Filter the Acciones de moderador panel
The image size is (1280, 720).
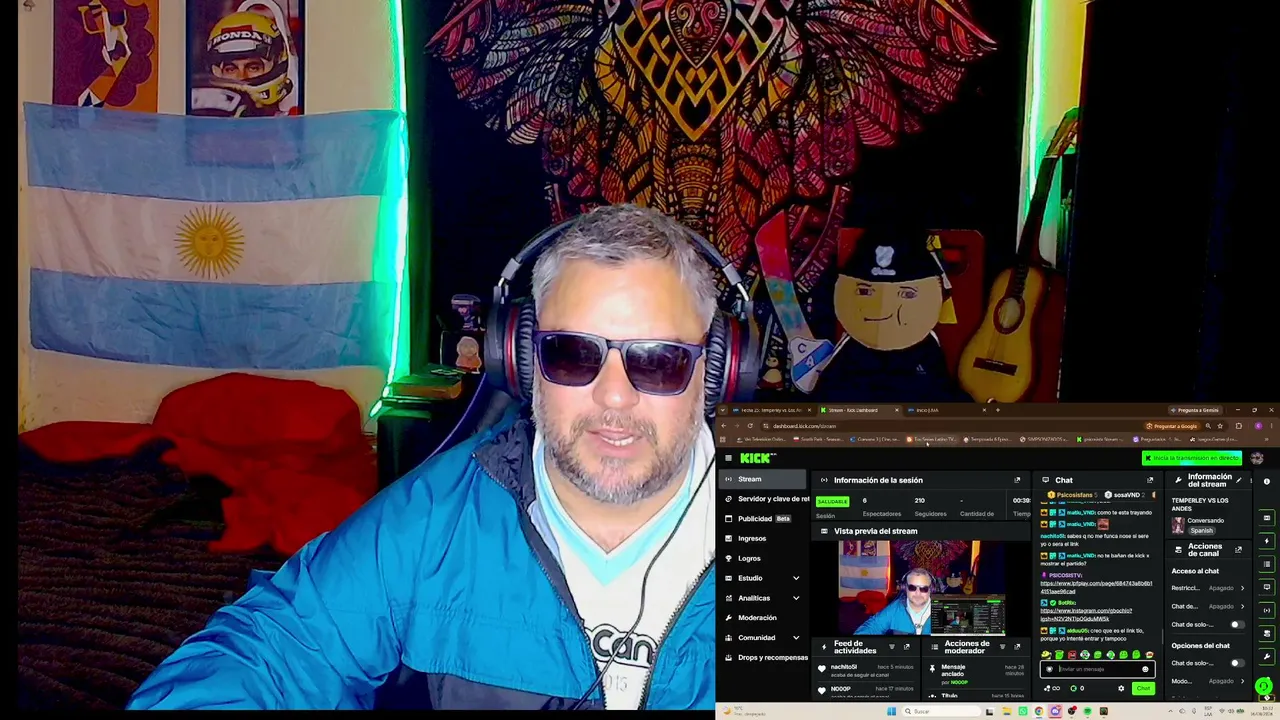point(1002,646)
